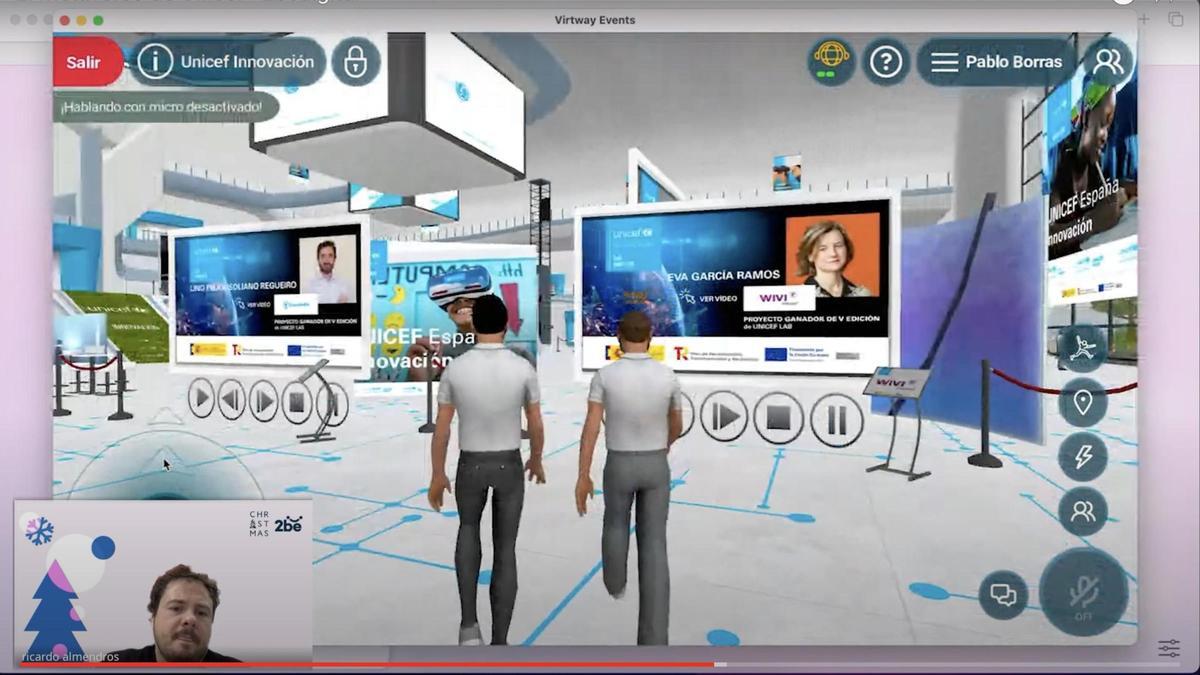Open the Unicef Innovación room info
Viewport: 1200px width, 675px height.
click(228, 62)
